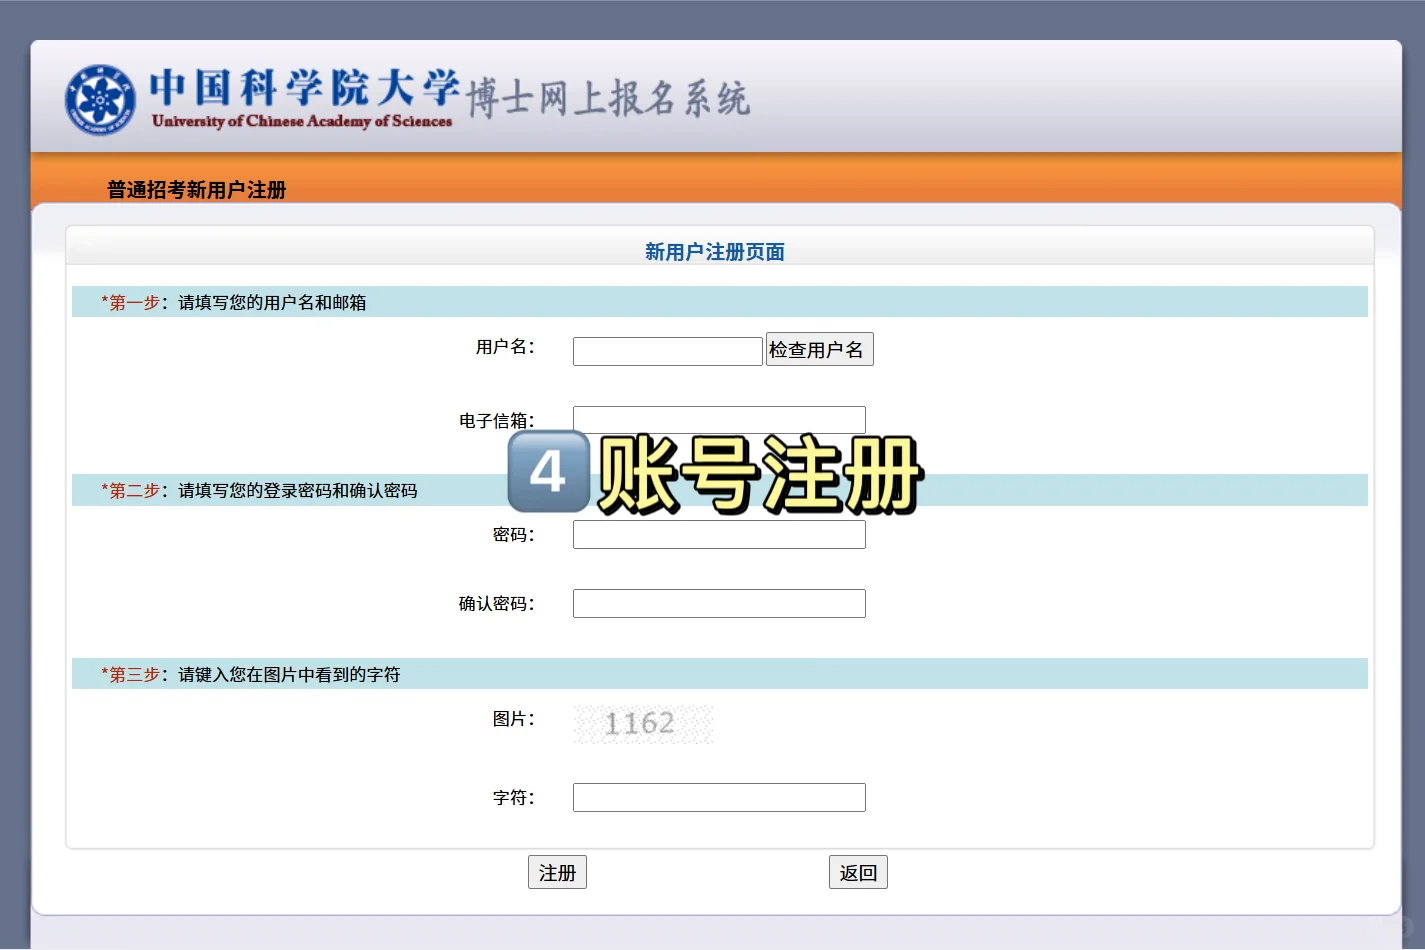The height and width of the screenshot is (950, 1425).
Task: Select the 新用户注册页面 title link
Action: pyautogui.click(x=712, y=251)
